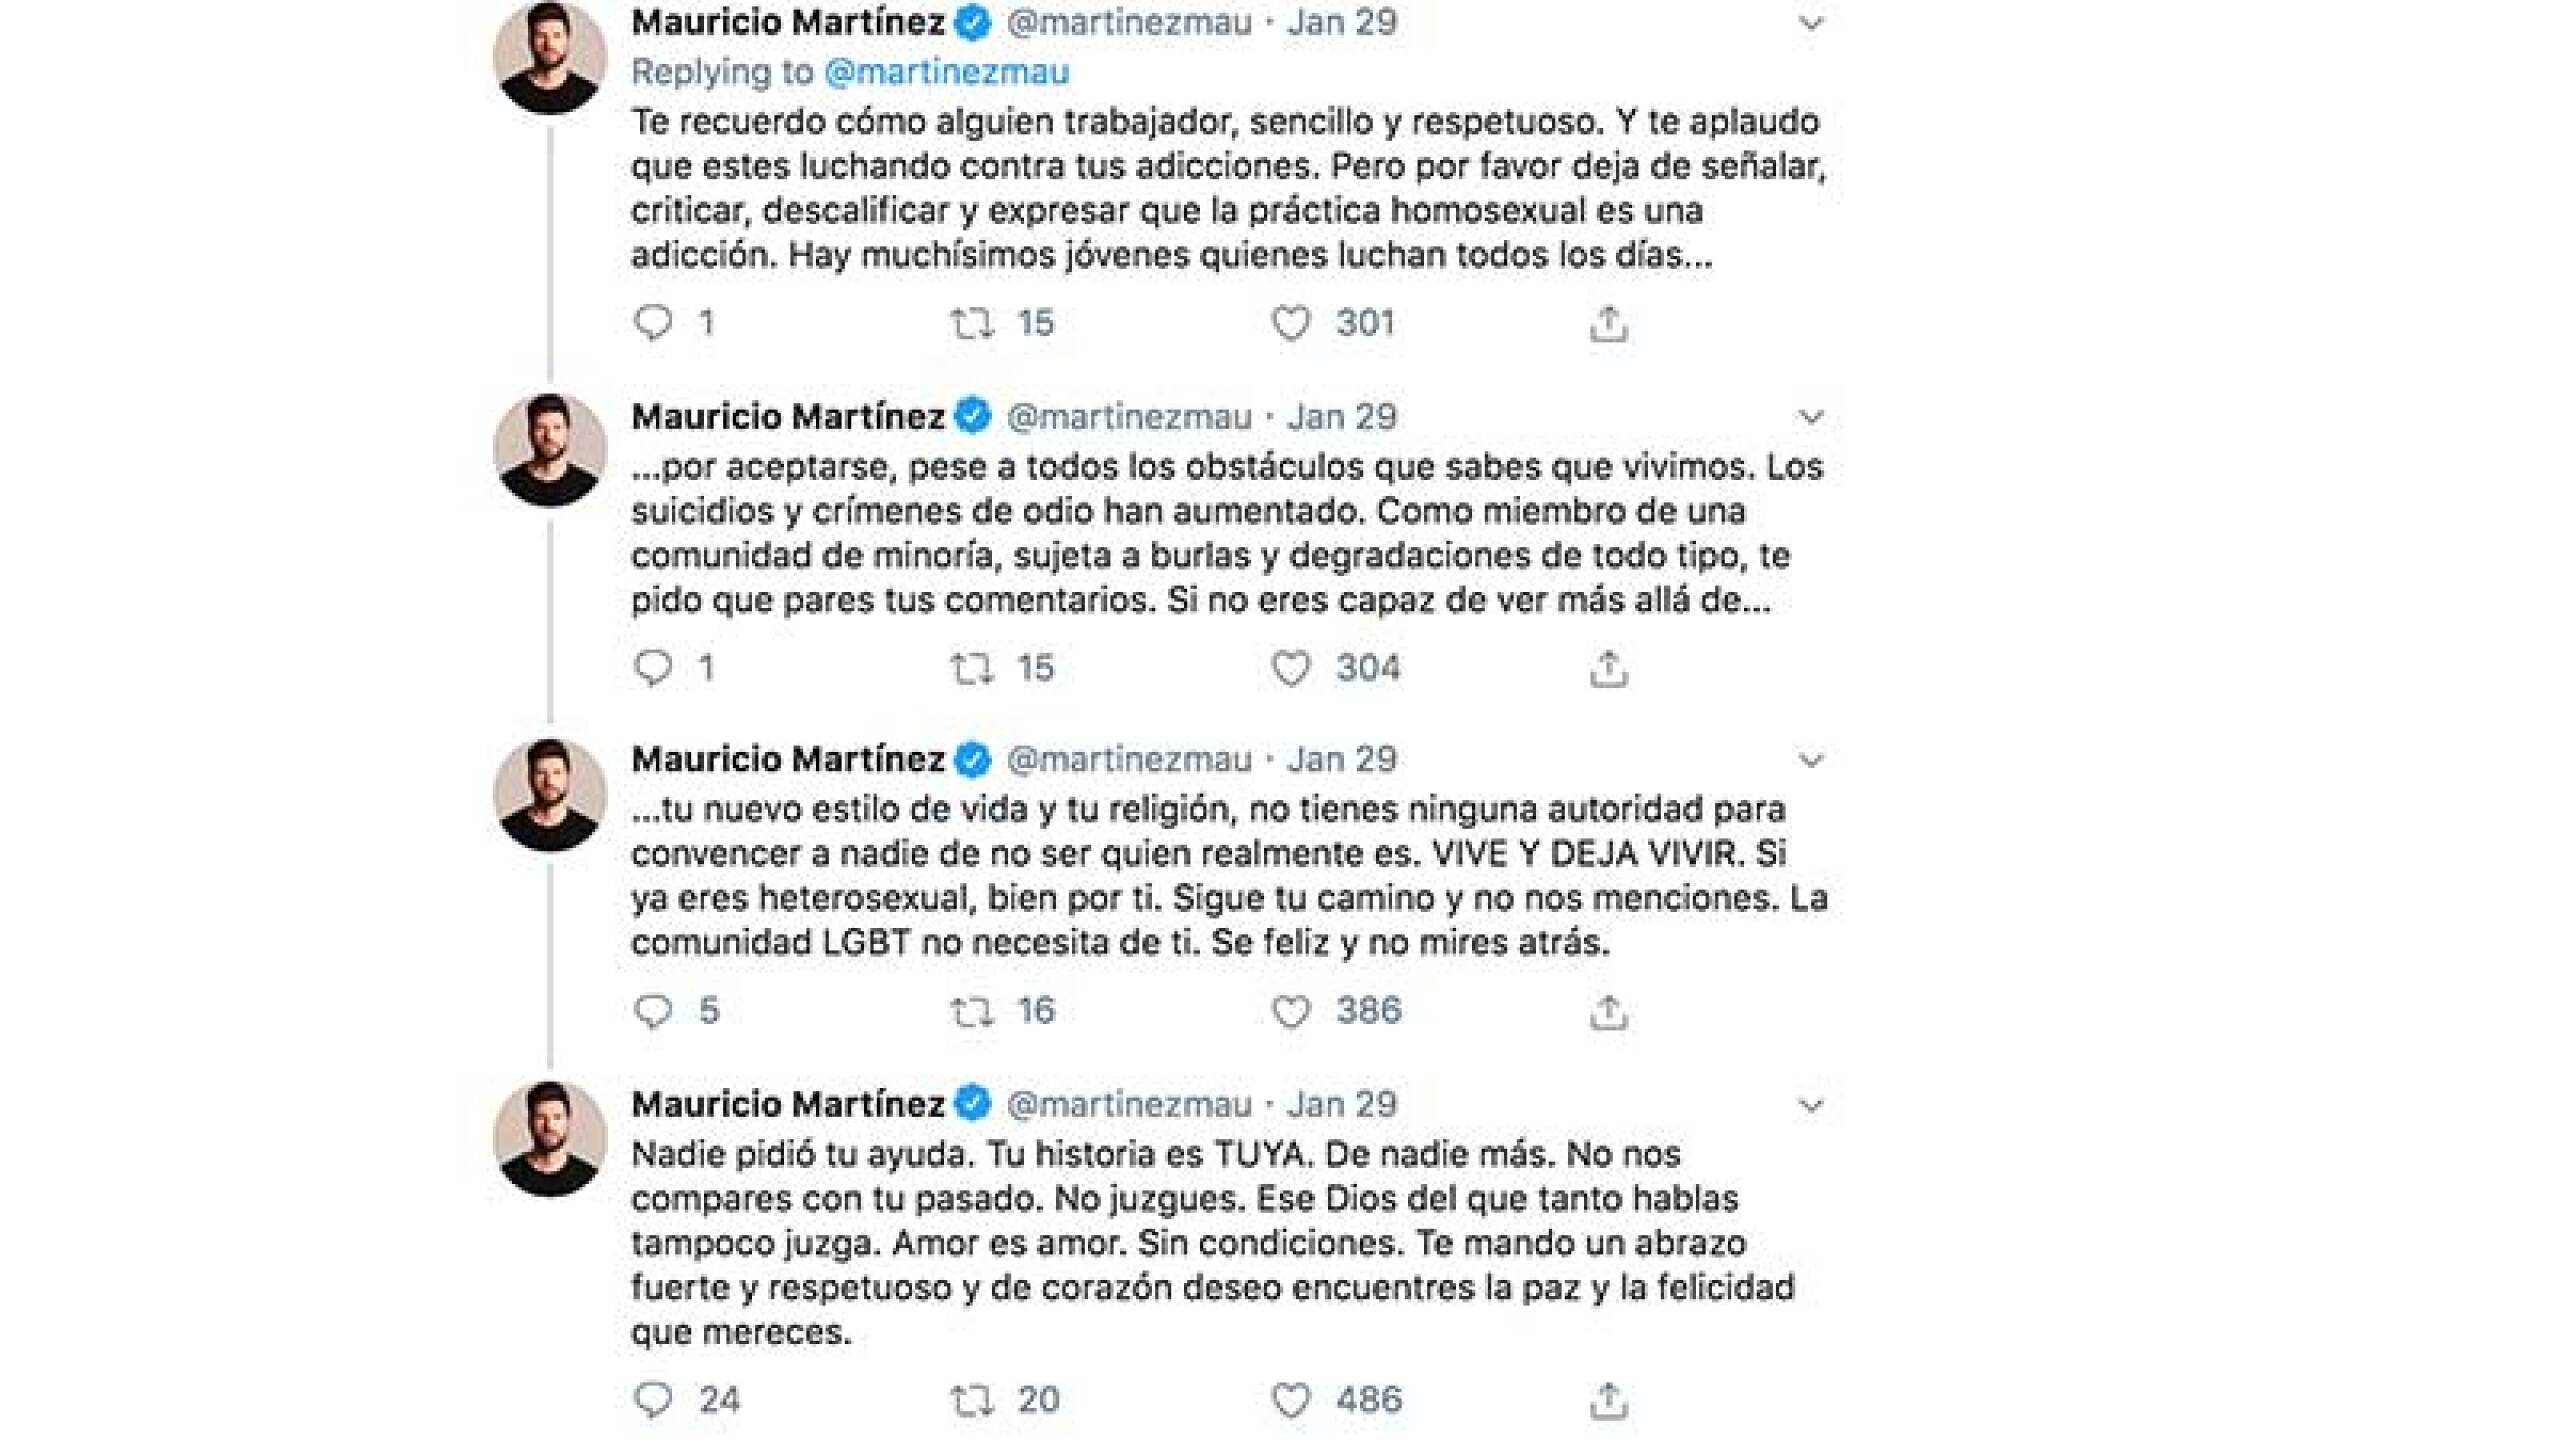The image size is (2560, 1440).
Task: Open the chevron menu on 'tu nuevo estilo' tweet
Action: pyautogui.click(x=1811, y=760)
